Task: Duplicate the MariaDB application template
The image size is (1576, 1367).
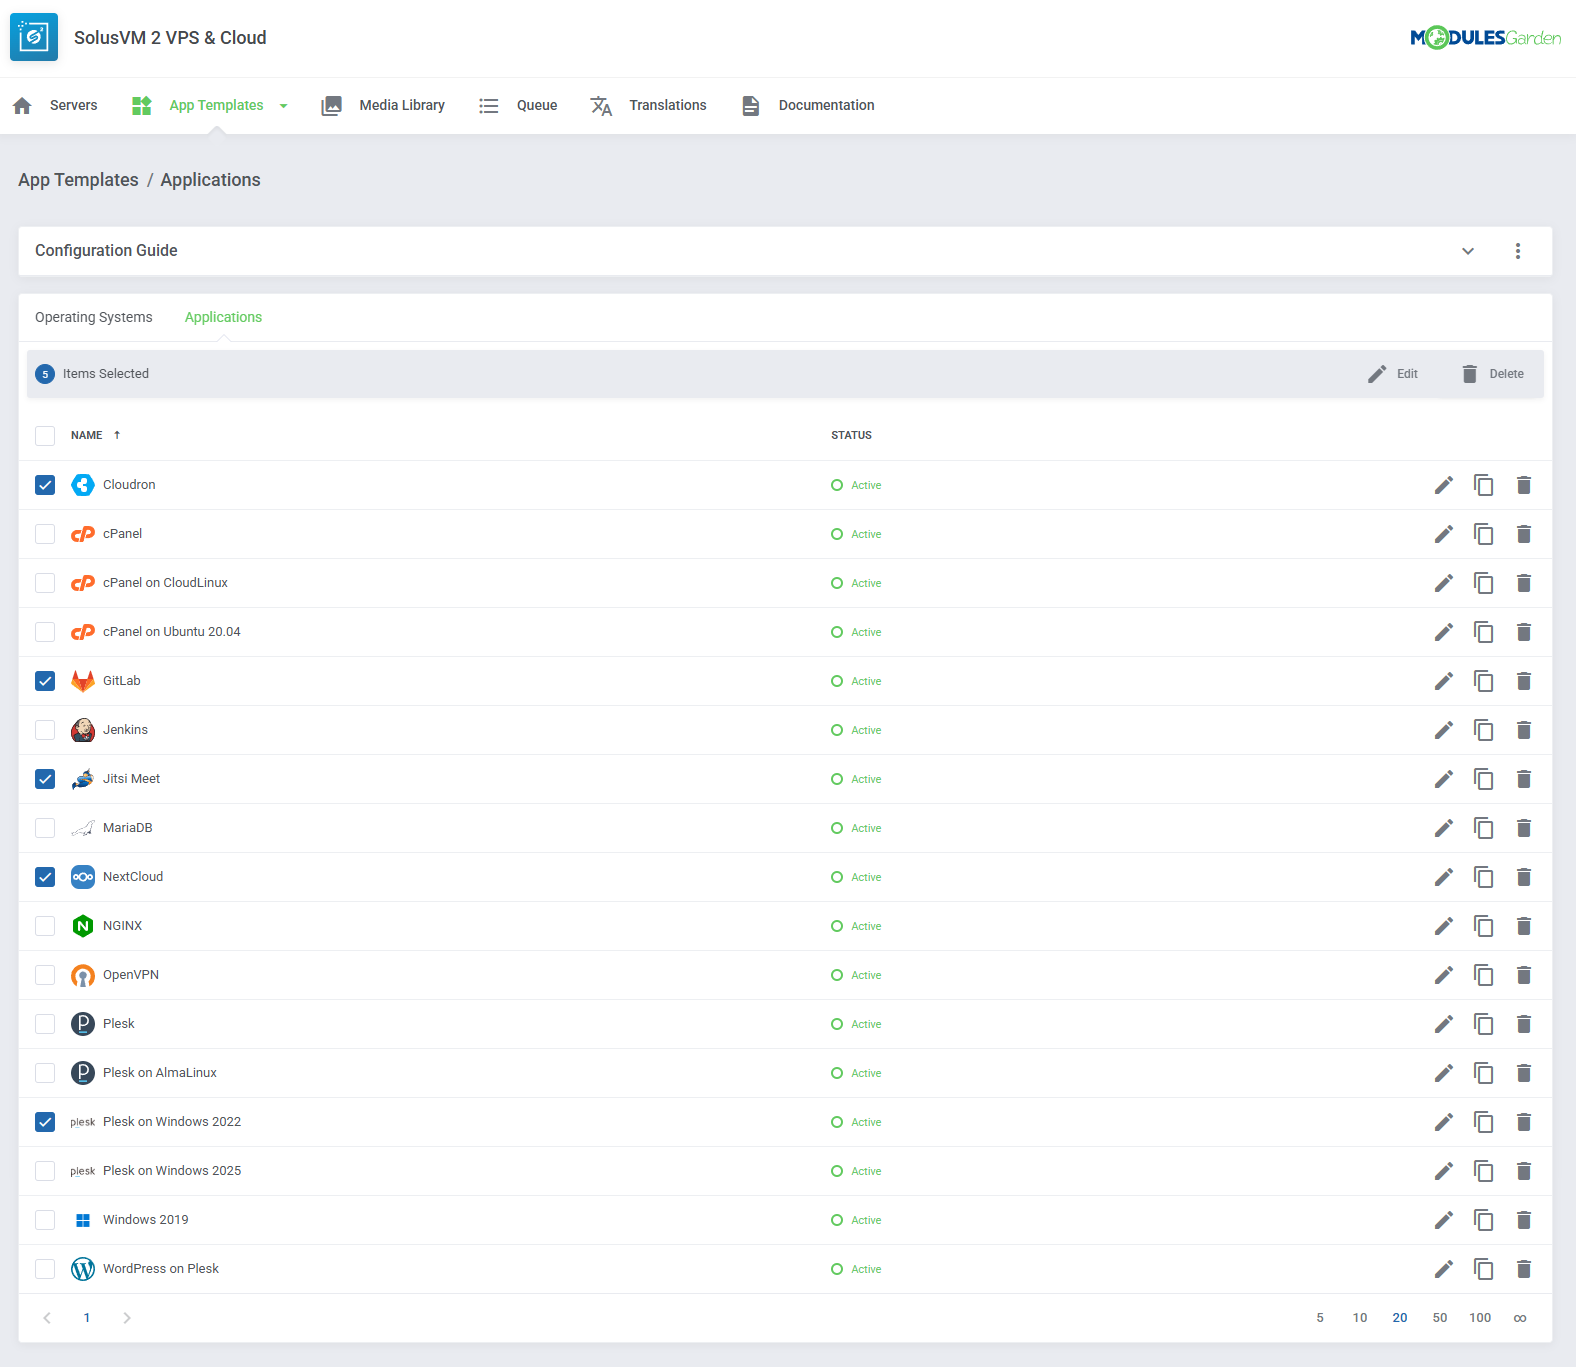Action: [1483, 828]
